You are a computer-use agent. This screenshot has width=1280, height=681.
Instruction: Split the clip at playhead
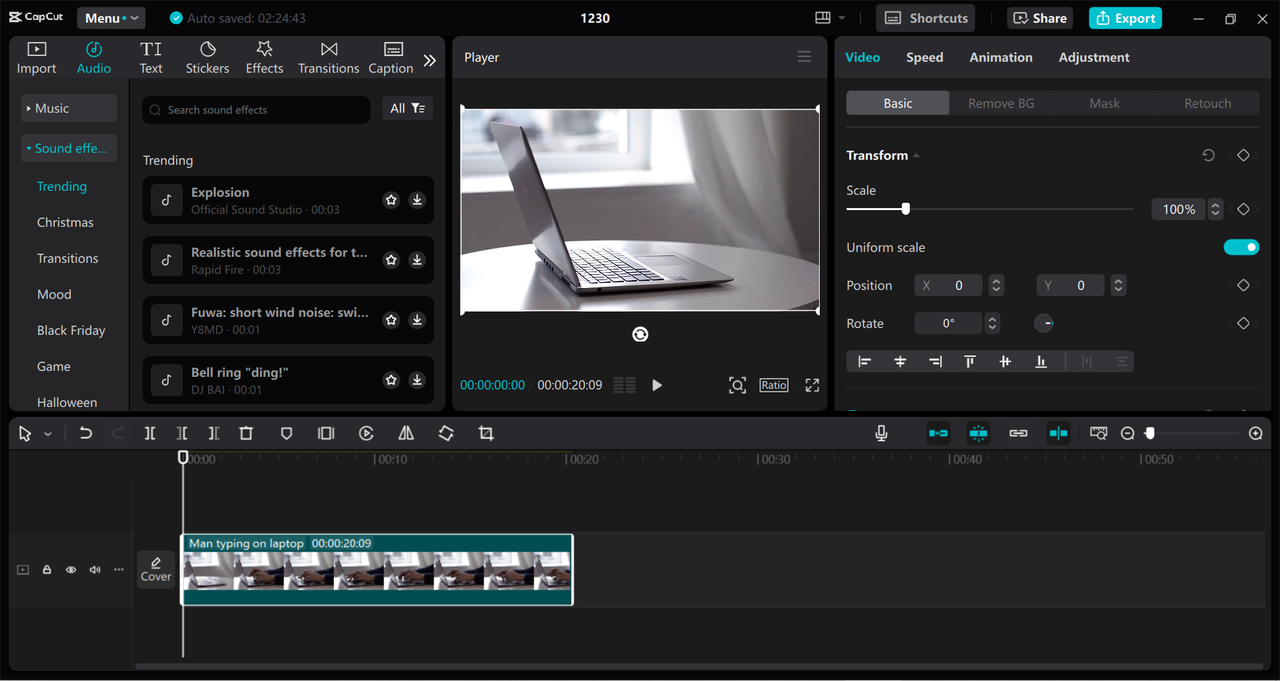pos(149,433)
